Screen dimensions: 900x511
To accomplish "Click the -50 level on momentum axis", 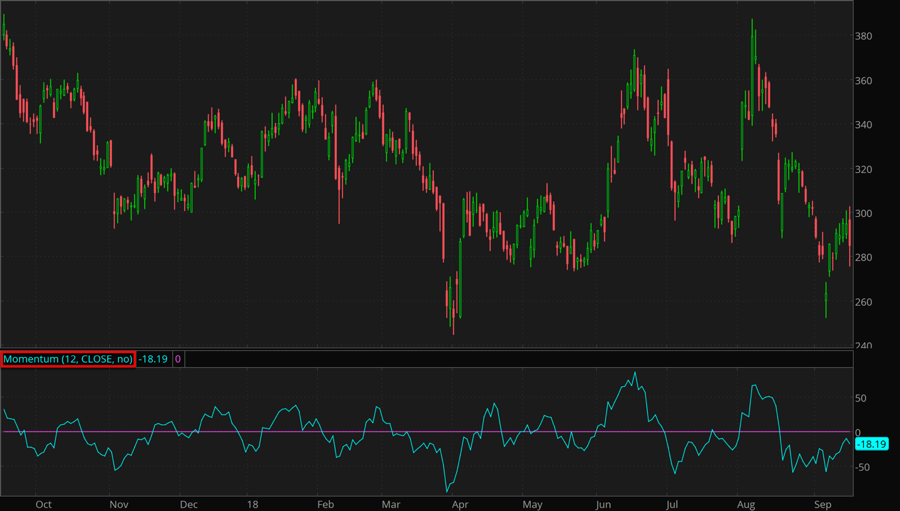I will tap(863, 467).
